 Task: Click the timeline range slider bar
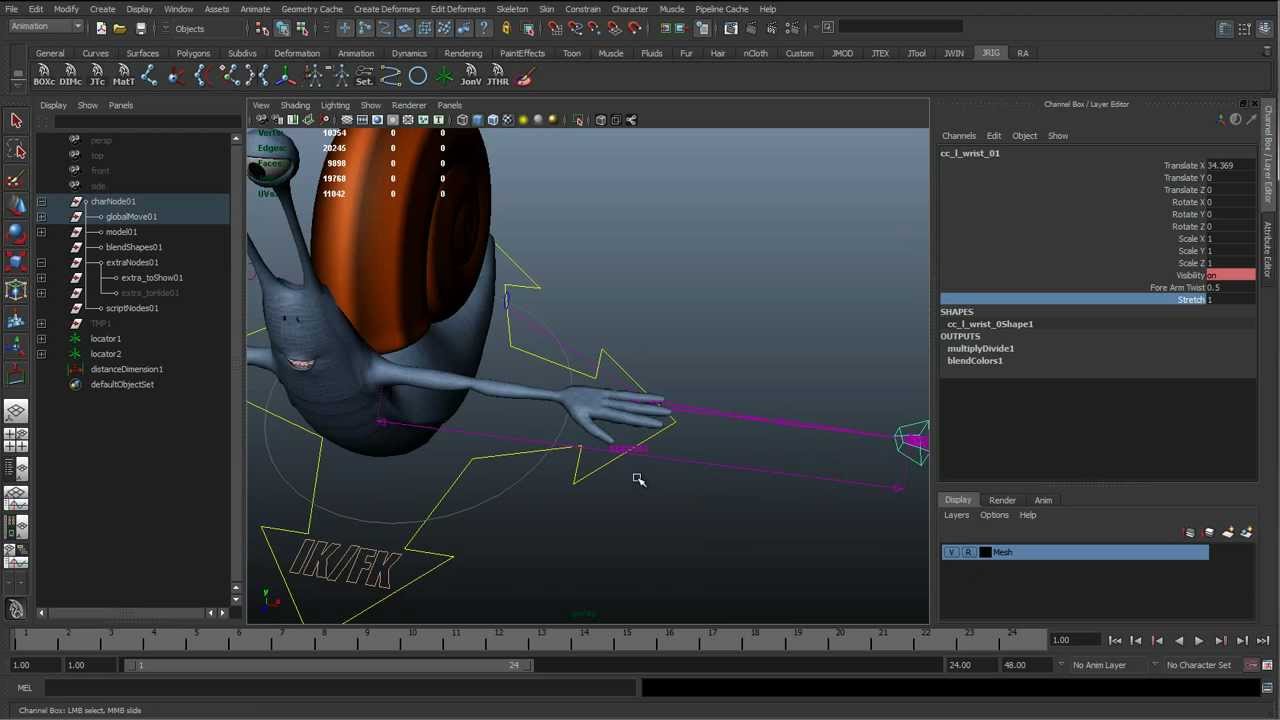(329, 665)
